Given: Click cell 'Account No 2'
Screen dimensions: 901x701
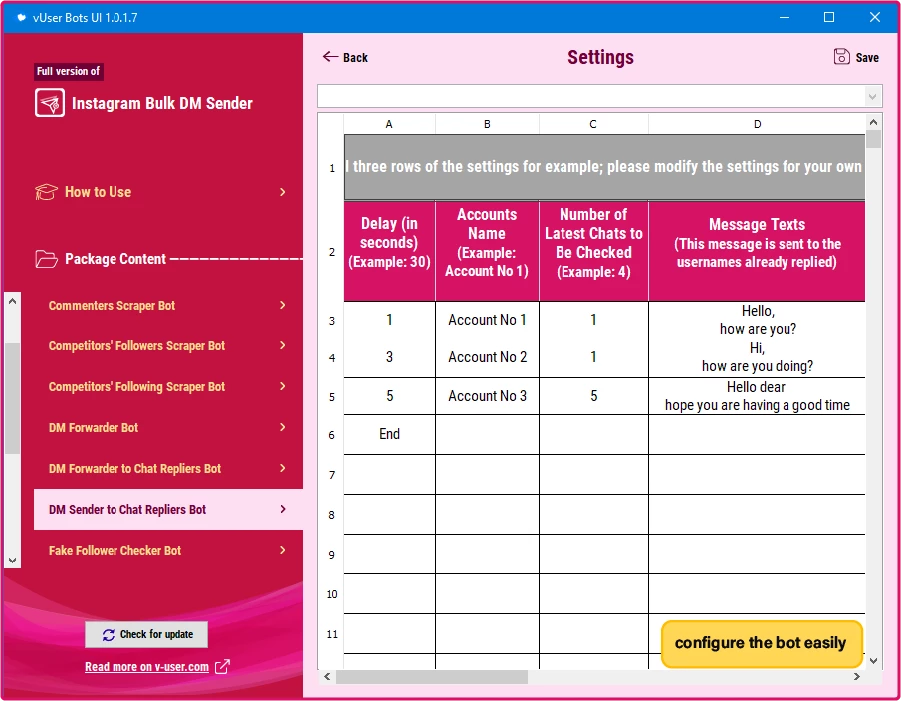Looking at the screenshot, I should click(x=487, y=357).
